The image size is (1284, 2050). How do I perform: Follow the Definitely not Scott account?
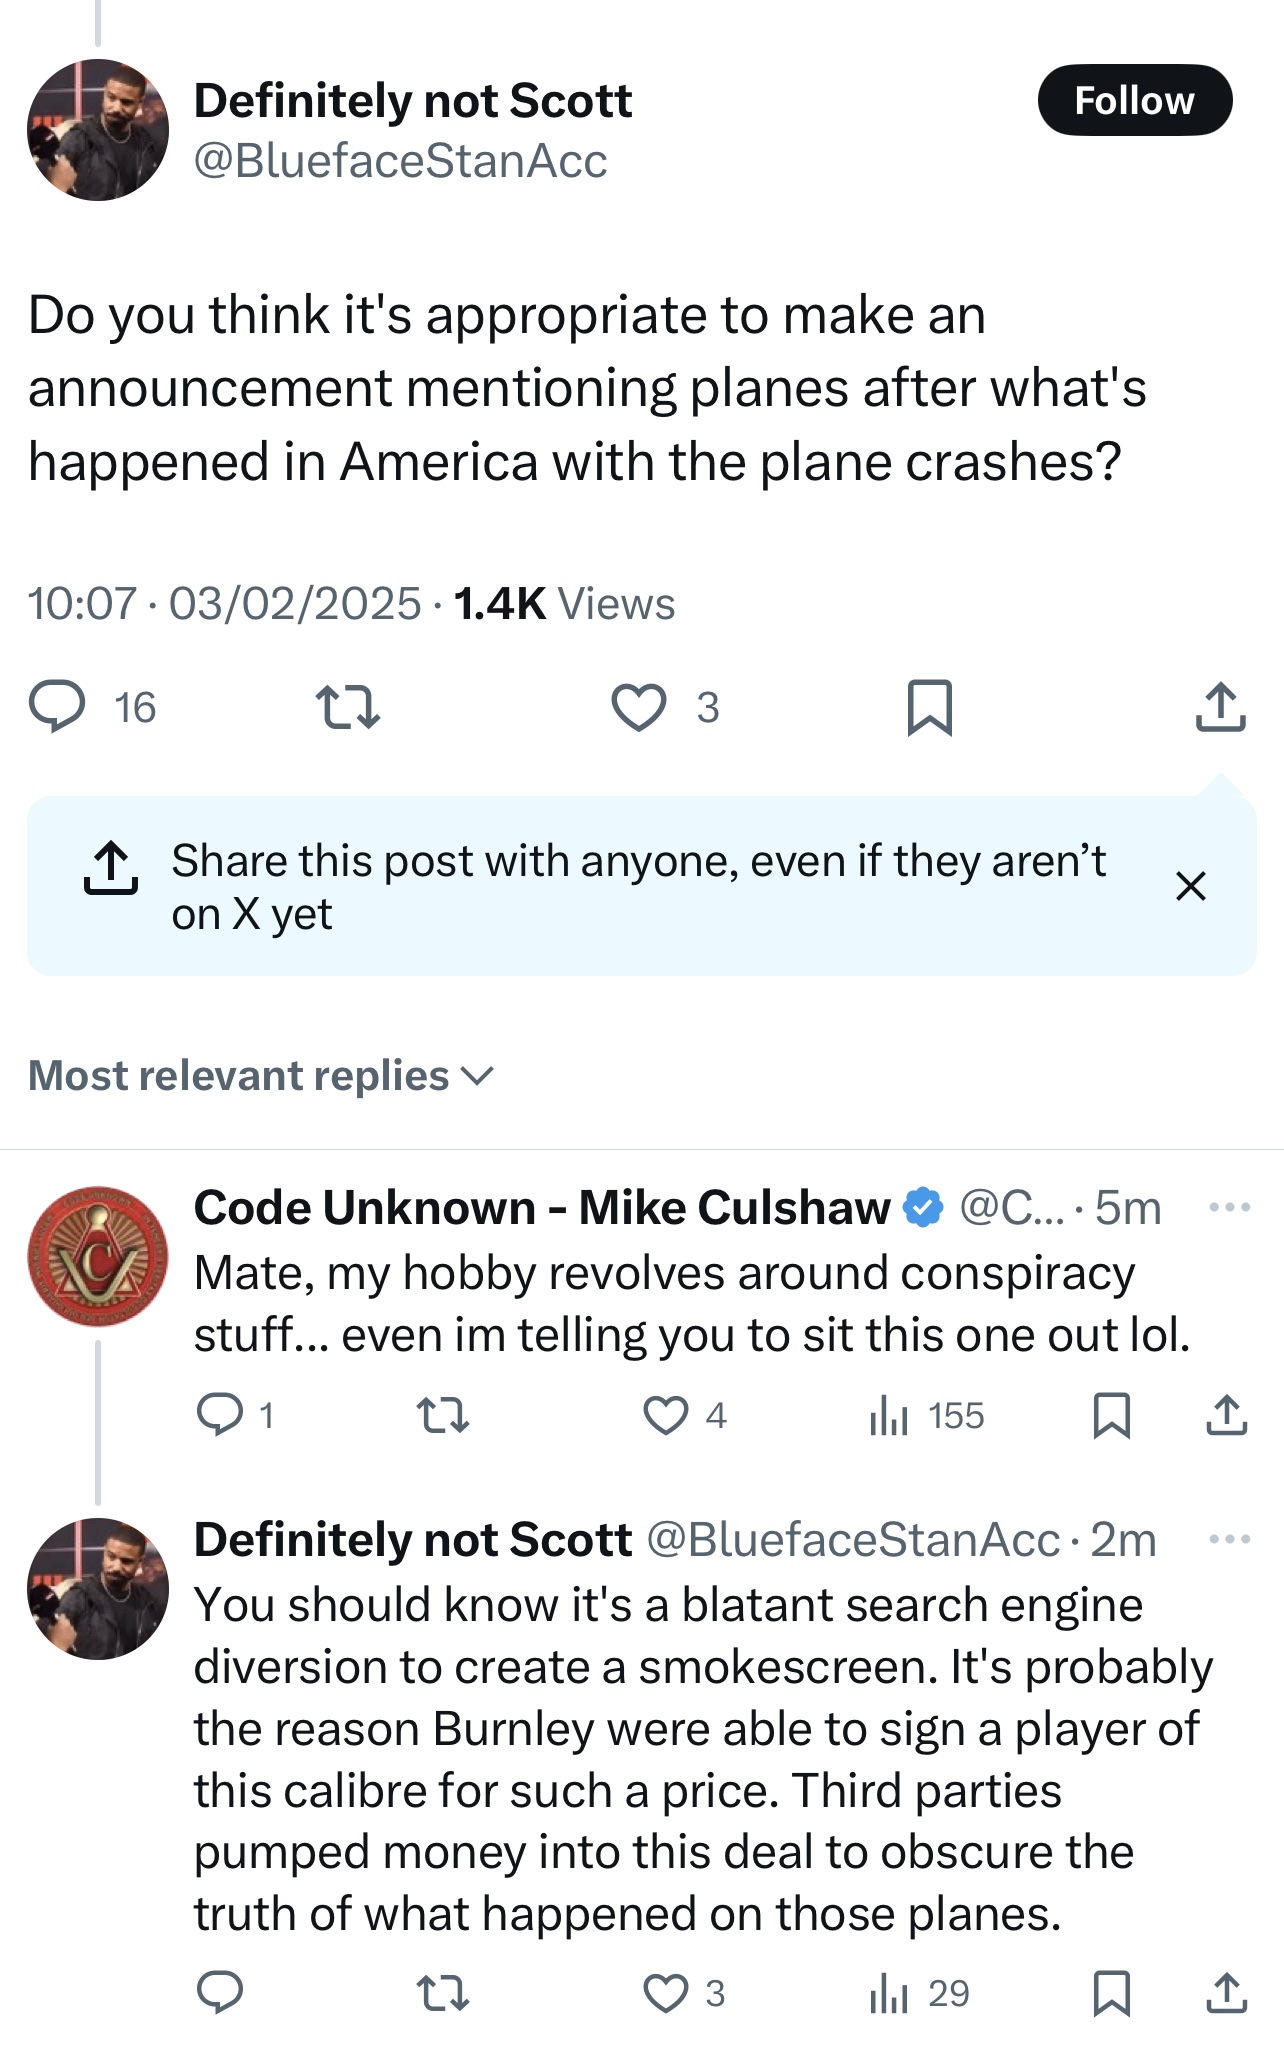point(1134,100)
